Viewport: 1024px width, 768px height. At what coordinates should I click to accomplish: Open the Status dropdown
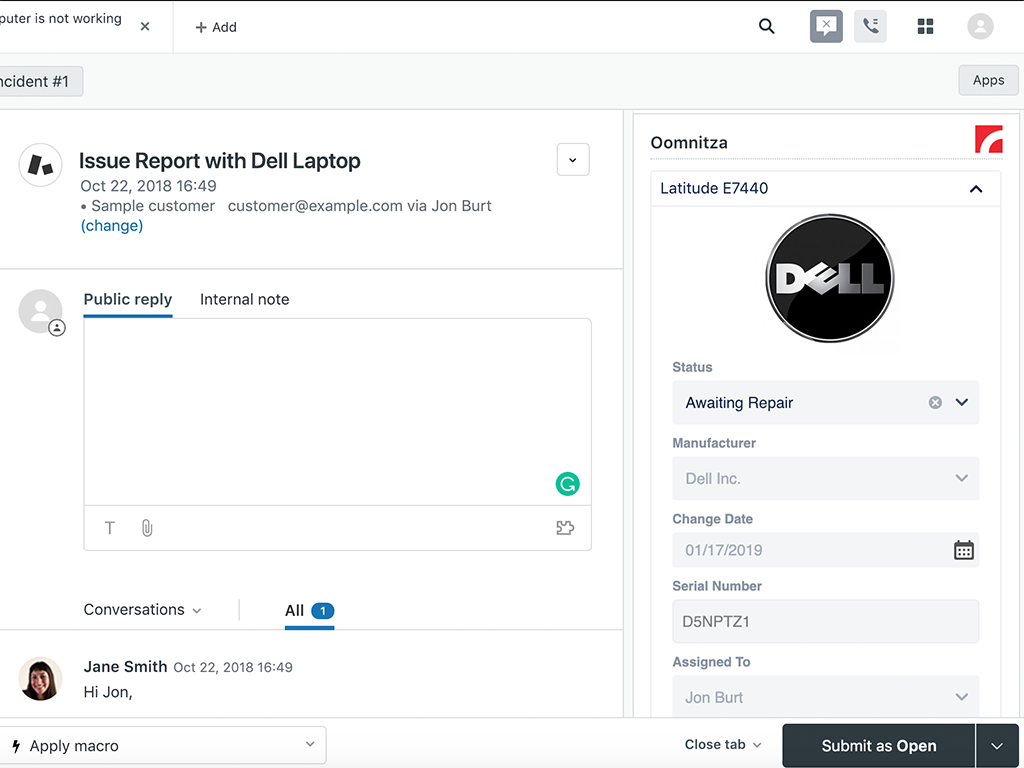tap(962, 403)
